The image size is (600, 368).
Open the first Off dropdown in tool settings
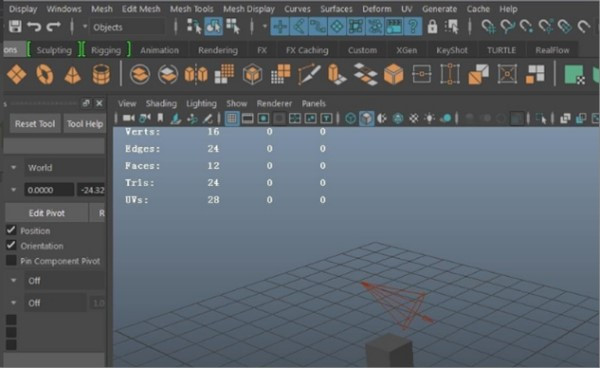point(65,280)
